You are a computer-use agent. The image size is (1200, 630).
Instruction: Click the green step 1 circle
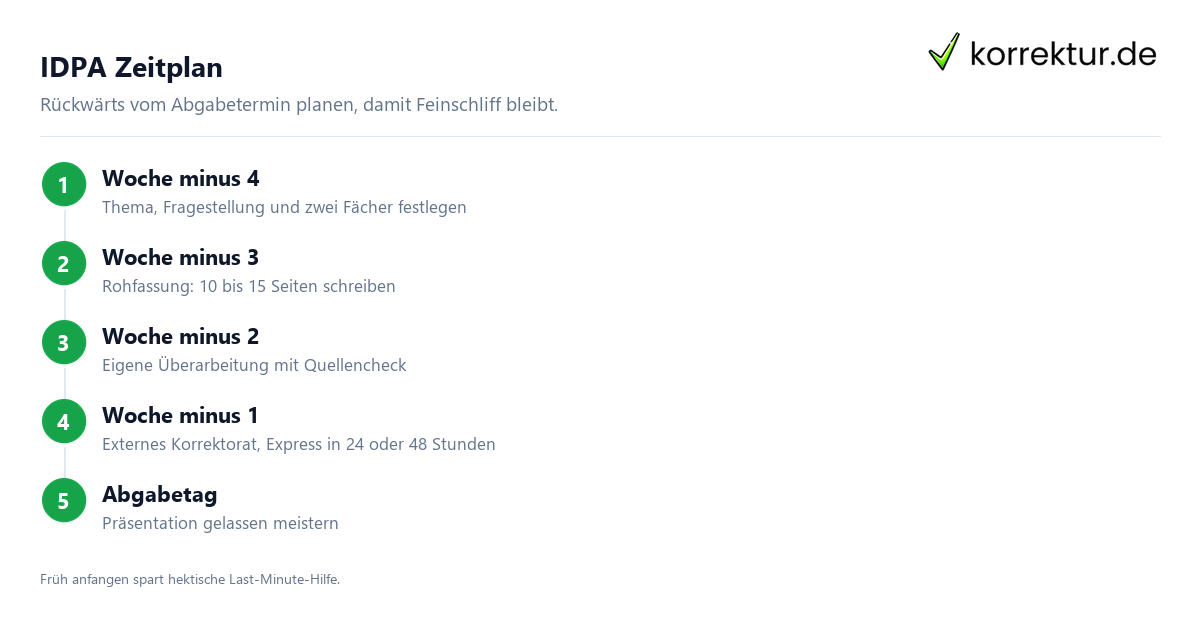(x=64, y=185)
